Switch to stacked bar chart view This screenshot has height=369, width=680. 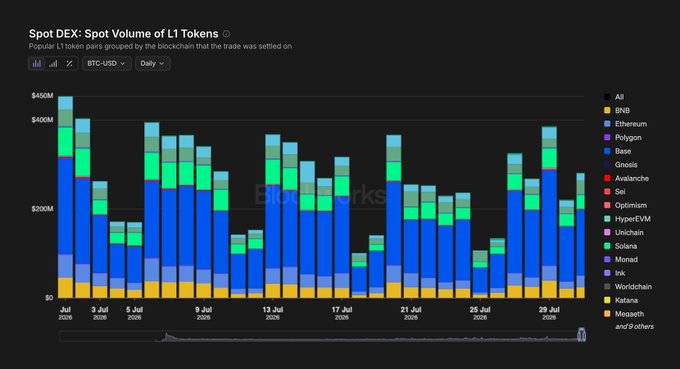coord(37,63)
